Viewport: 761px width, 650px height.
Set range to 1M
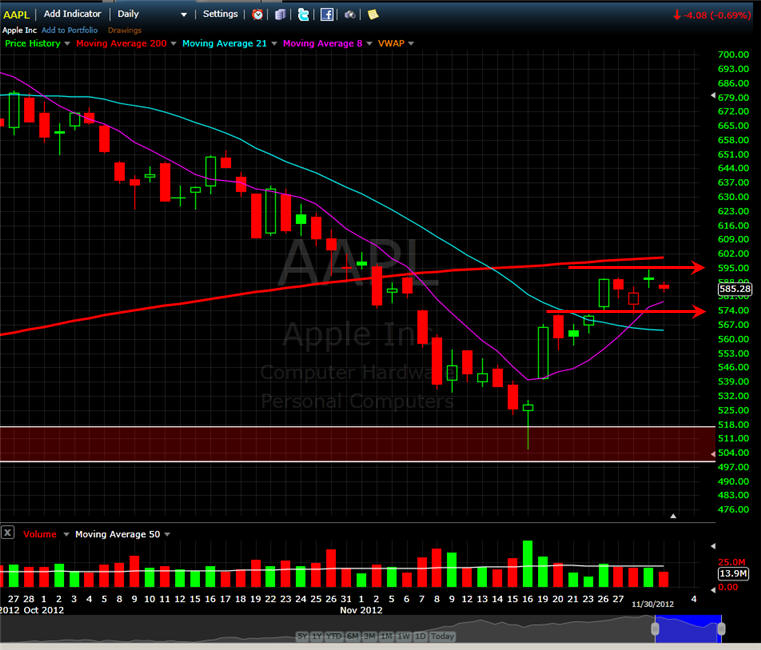[x=387, y=636]
